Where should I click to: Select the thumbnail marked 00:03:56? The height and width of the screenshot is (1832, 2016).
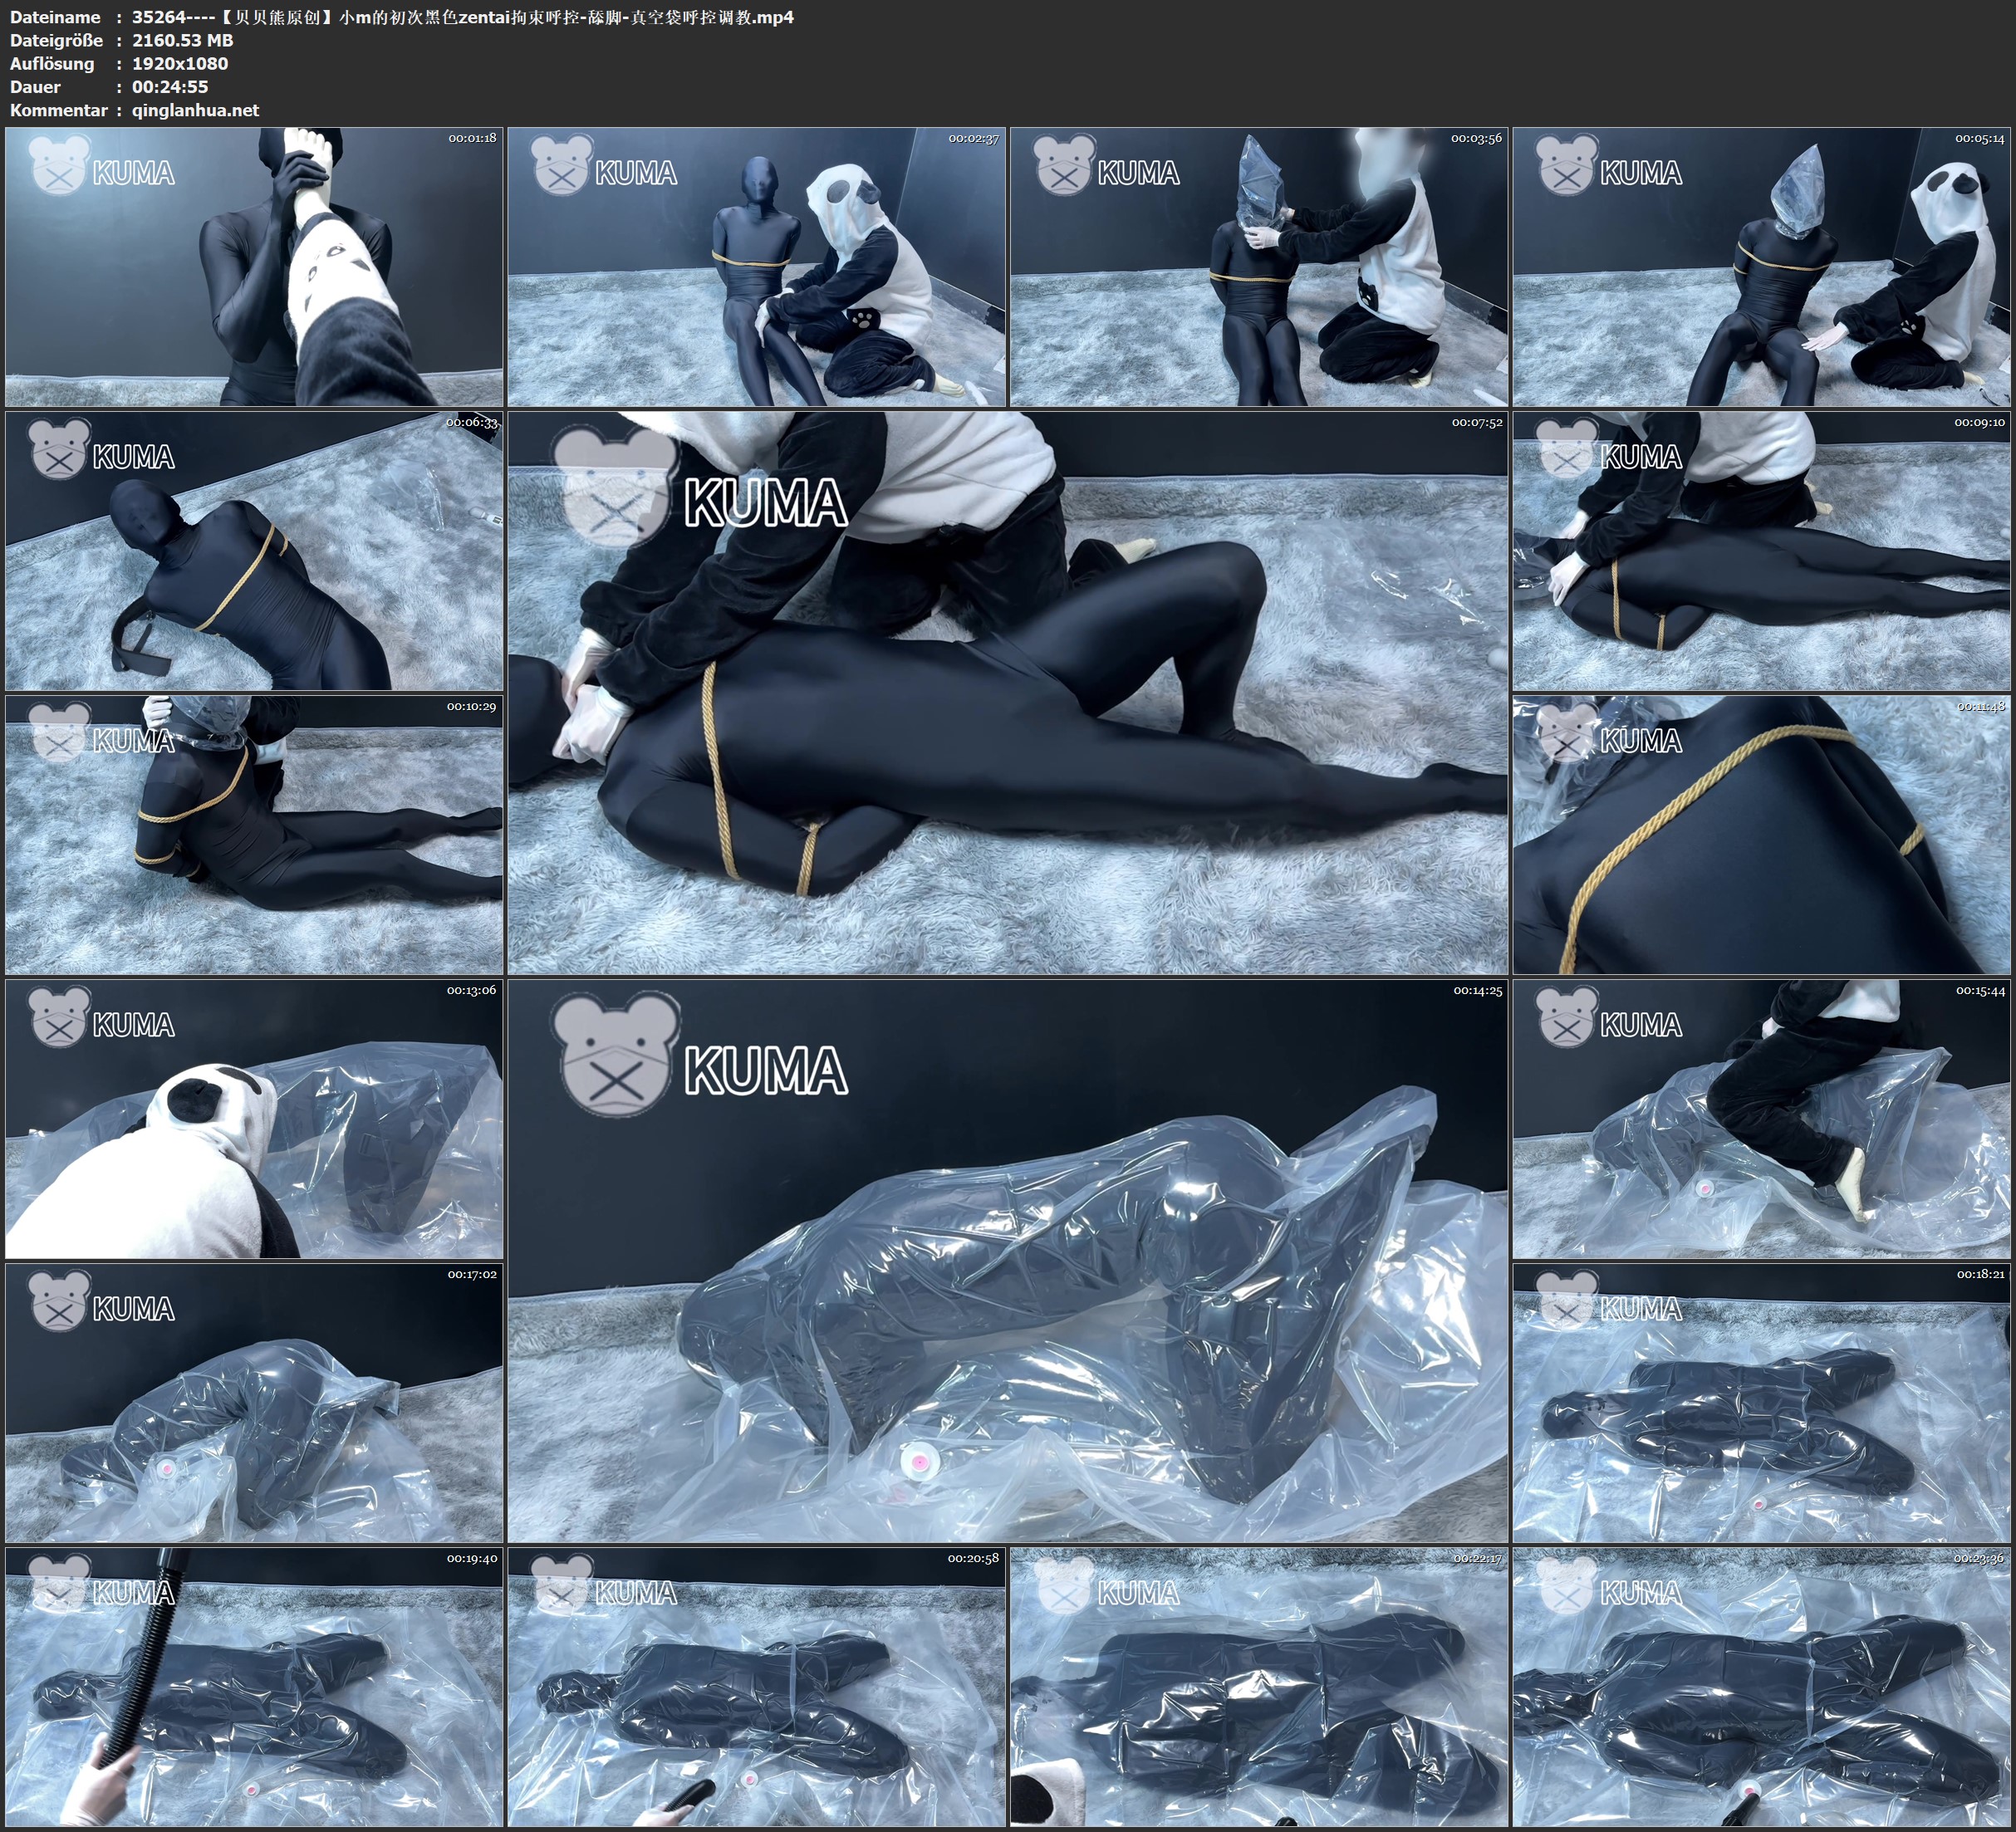pyautogui.click(x=1259, y=266)
